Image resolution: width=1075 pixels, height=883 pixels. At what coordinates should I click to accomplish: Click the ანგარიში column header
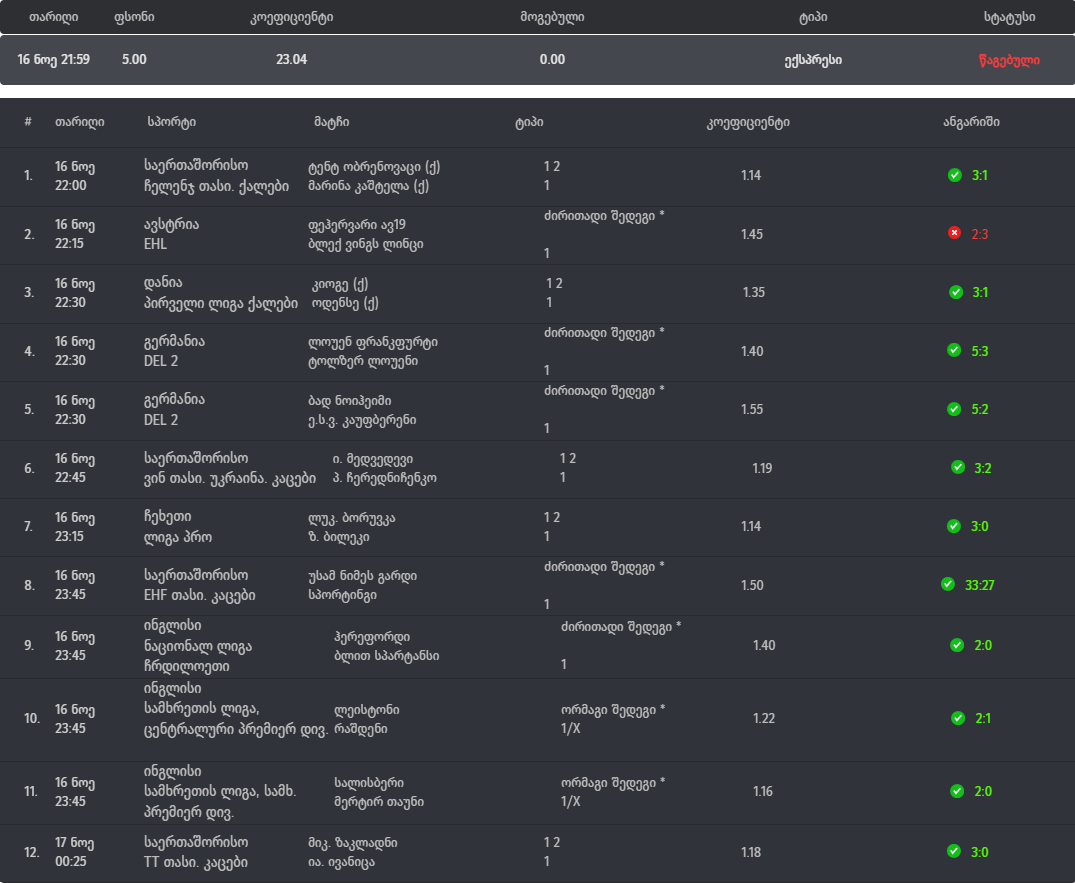(x=971, y=122)
